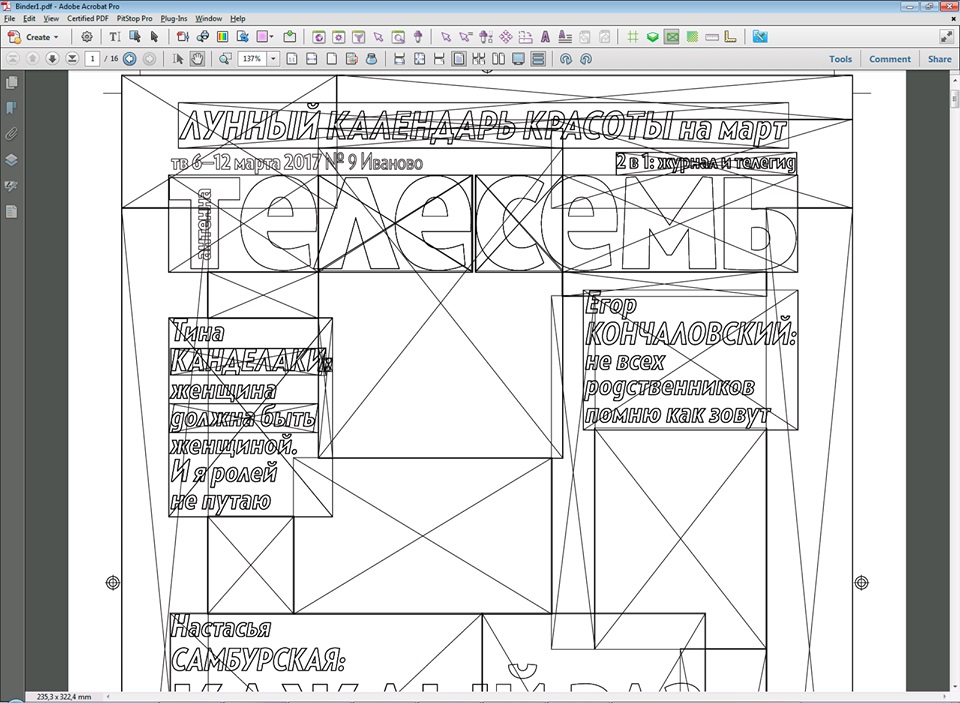Select the purple letter A text tool
This screenshot has height=703, width=960.
545,37
